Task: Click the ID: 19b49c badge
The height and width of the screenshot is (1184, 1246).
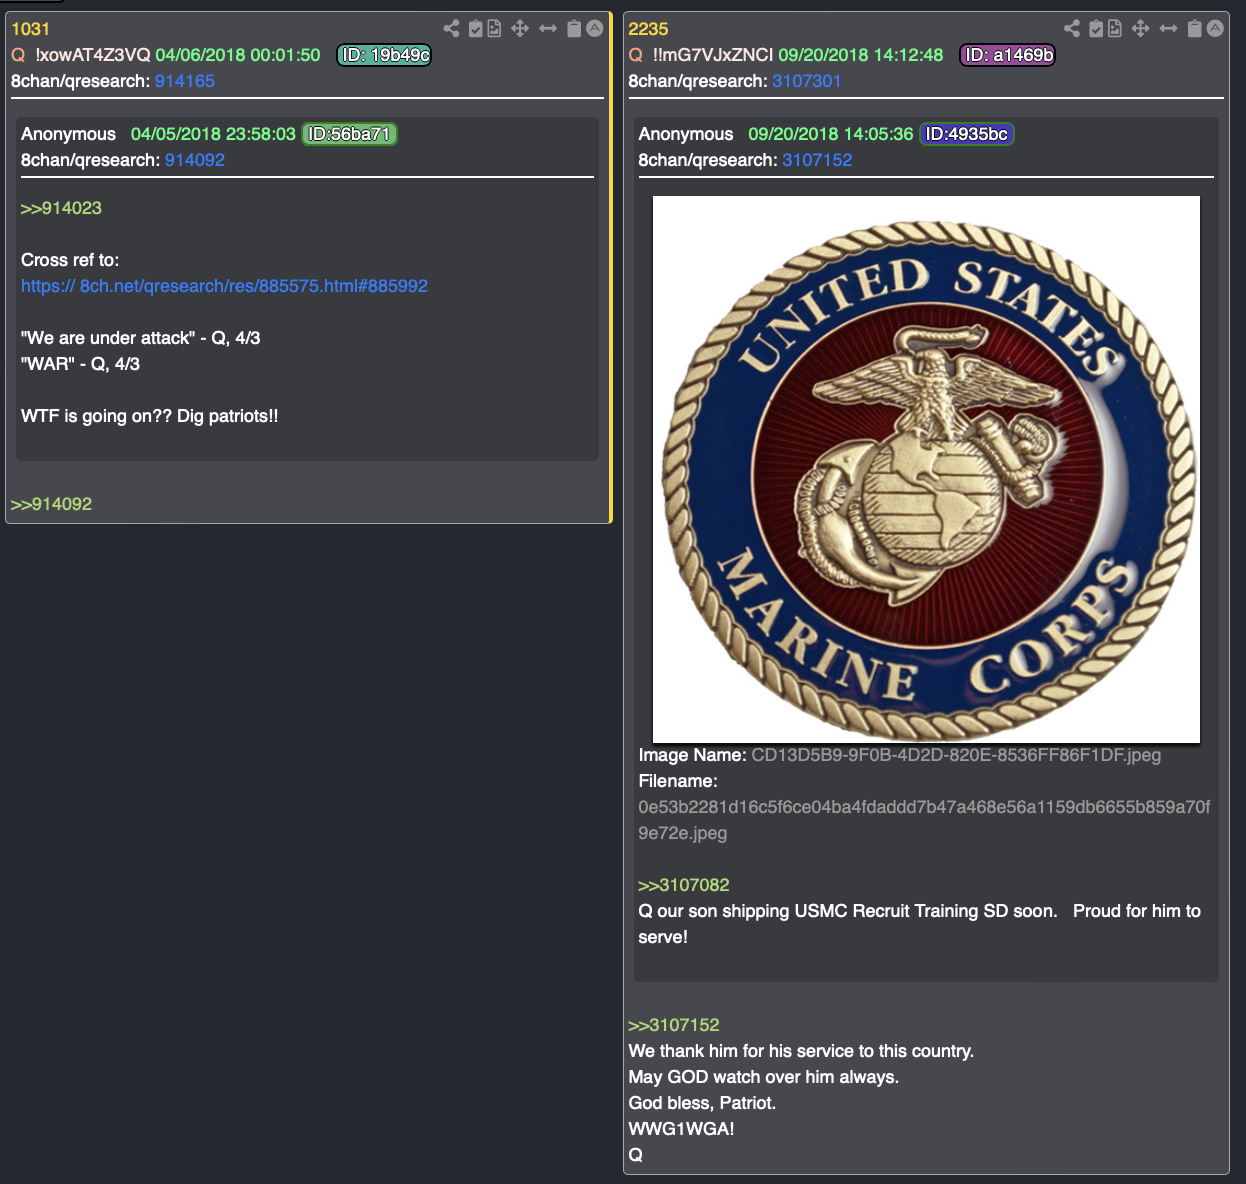Action: [x=384, y=55]
